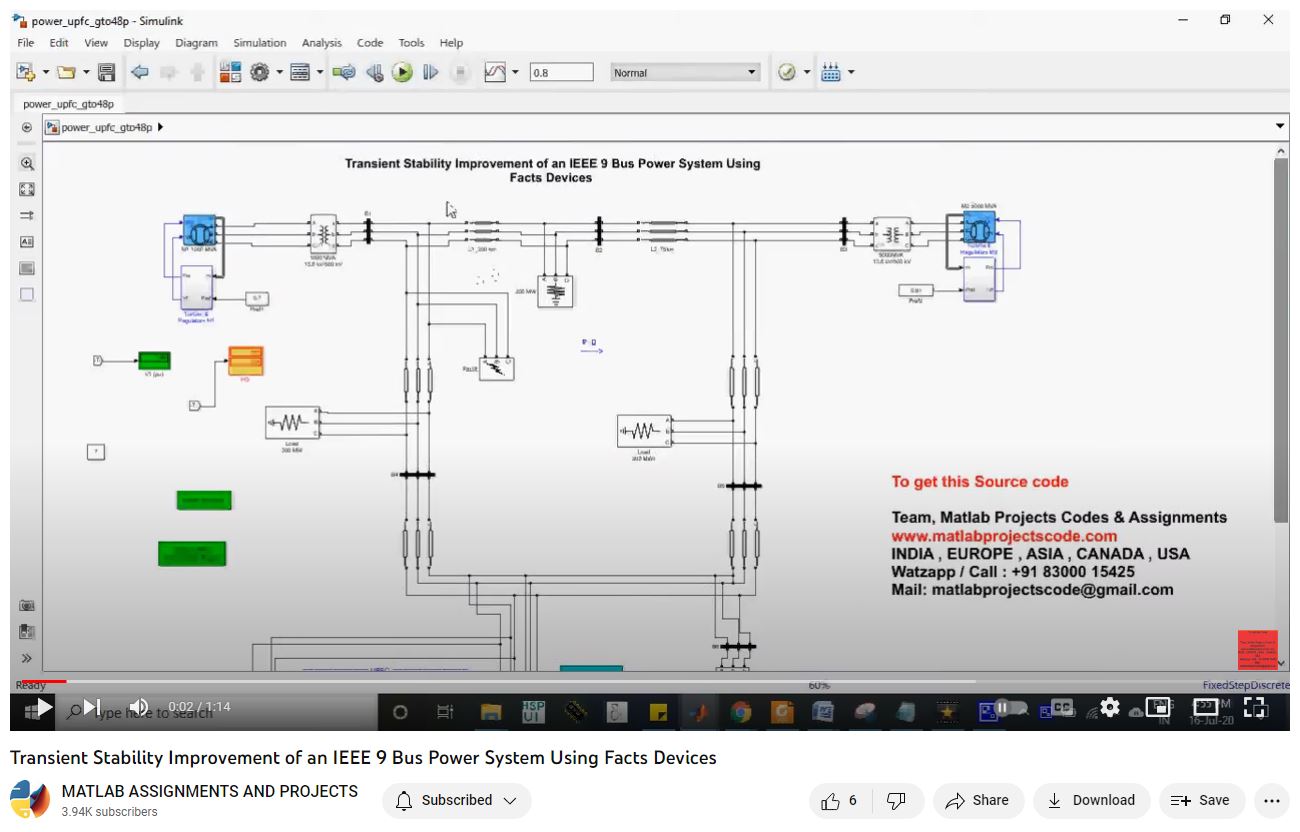
Task: Click the Save model floppy disk icon
Action: click(106, 72)
